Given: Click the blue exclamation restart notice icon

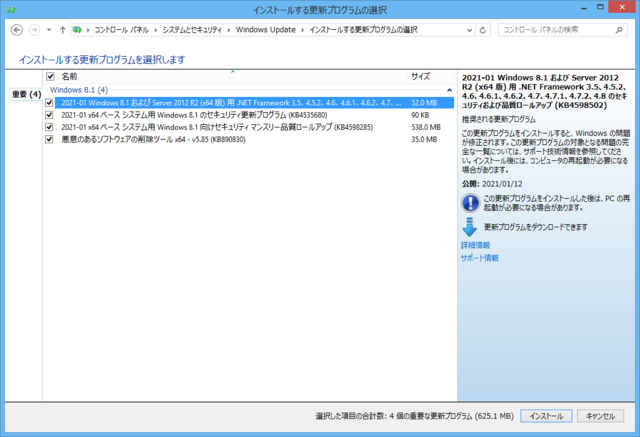Looking at the screenshot, I should tap(470, 203).
